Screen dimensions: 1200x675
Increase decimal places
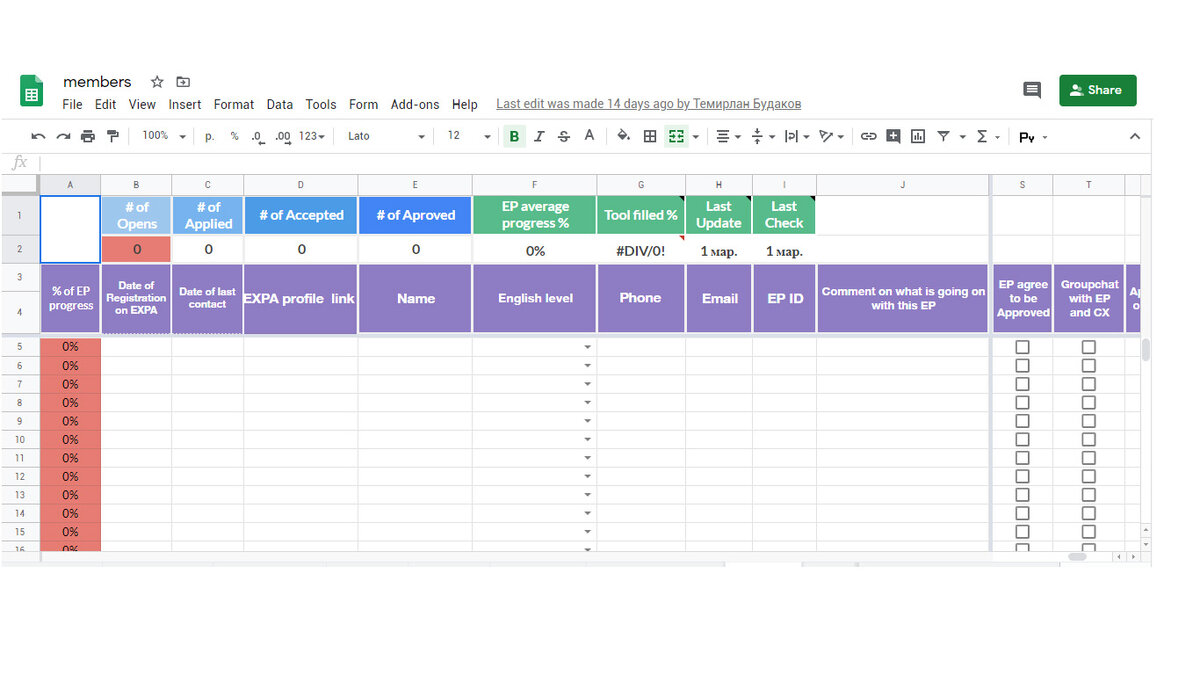[x=282, y=136]
